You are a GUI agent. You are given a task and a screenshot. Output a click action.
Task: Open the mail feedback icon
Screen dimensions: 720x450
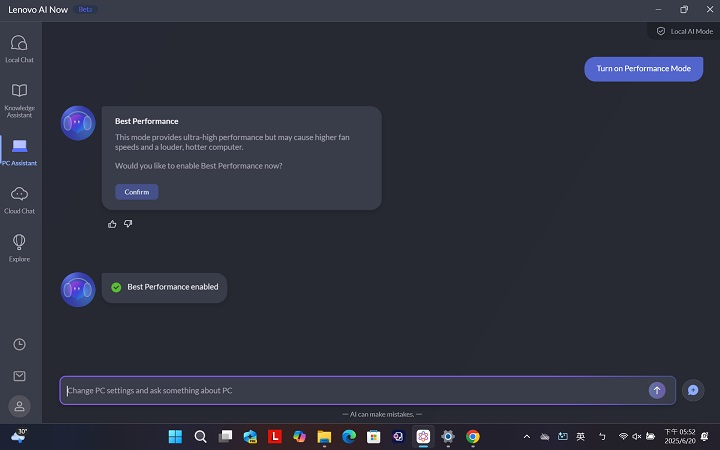click(x=19, y=376)
